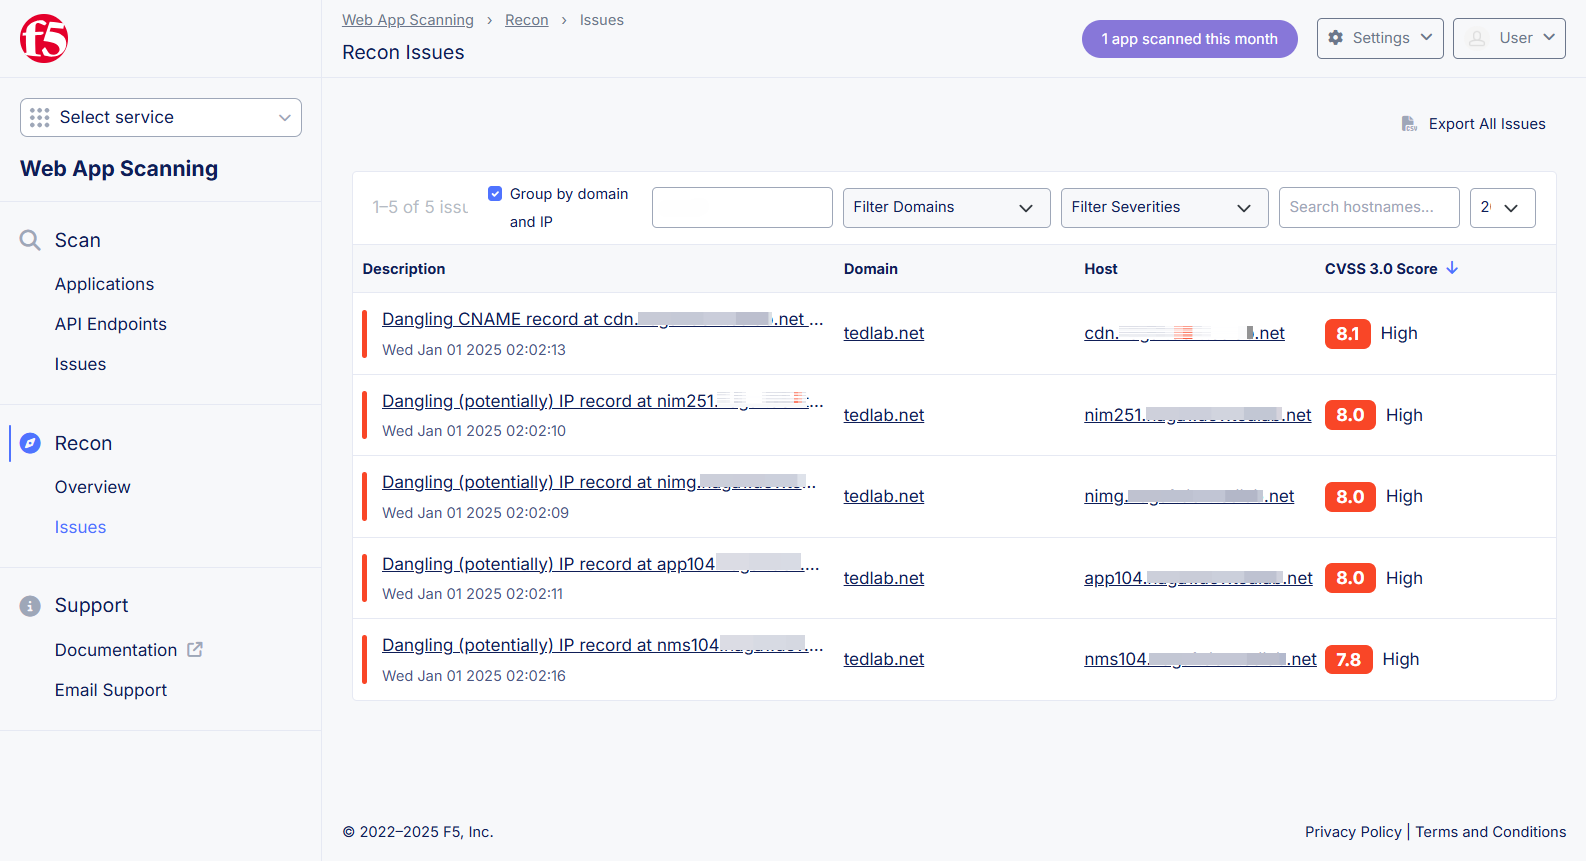Click the 1 app scanned this month button
Viewport: 1586px width, 861px height.
pos(1189,39)
